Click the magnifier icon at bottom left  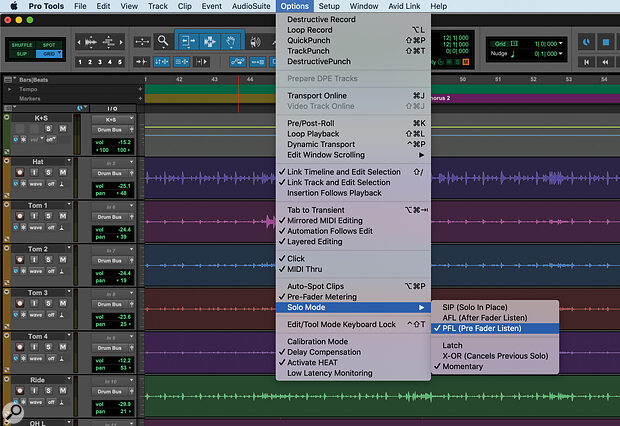click(x=13, y=413)
